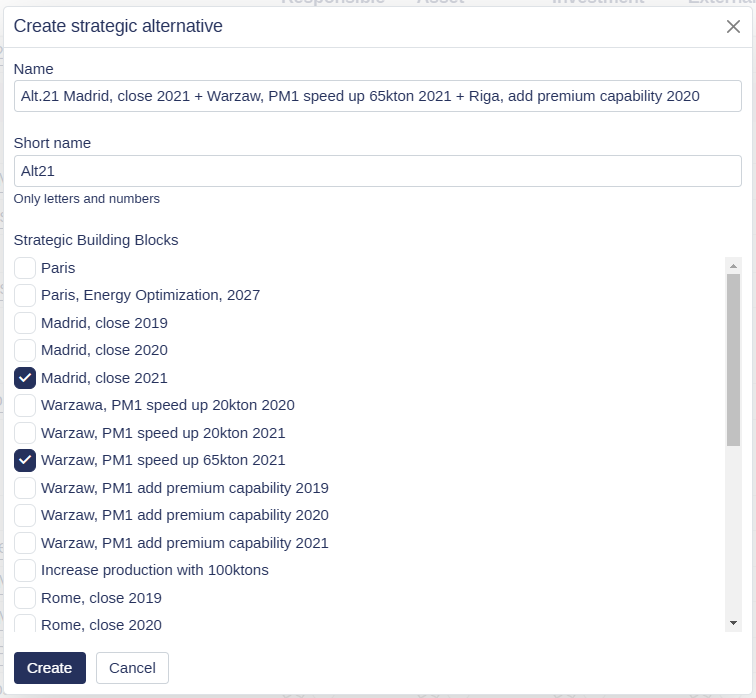Close the Create strategic alternative dialog
This screenshot has width=756, height=698.
point(733,27)
